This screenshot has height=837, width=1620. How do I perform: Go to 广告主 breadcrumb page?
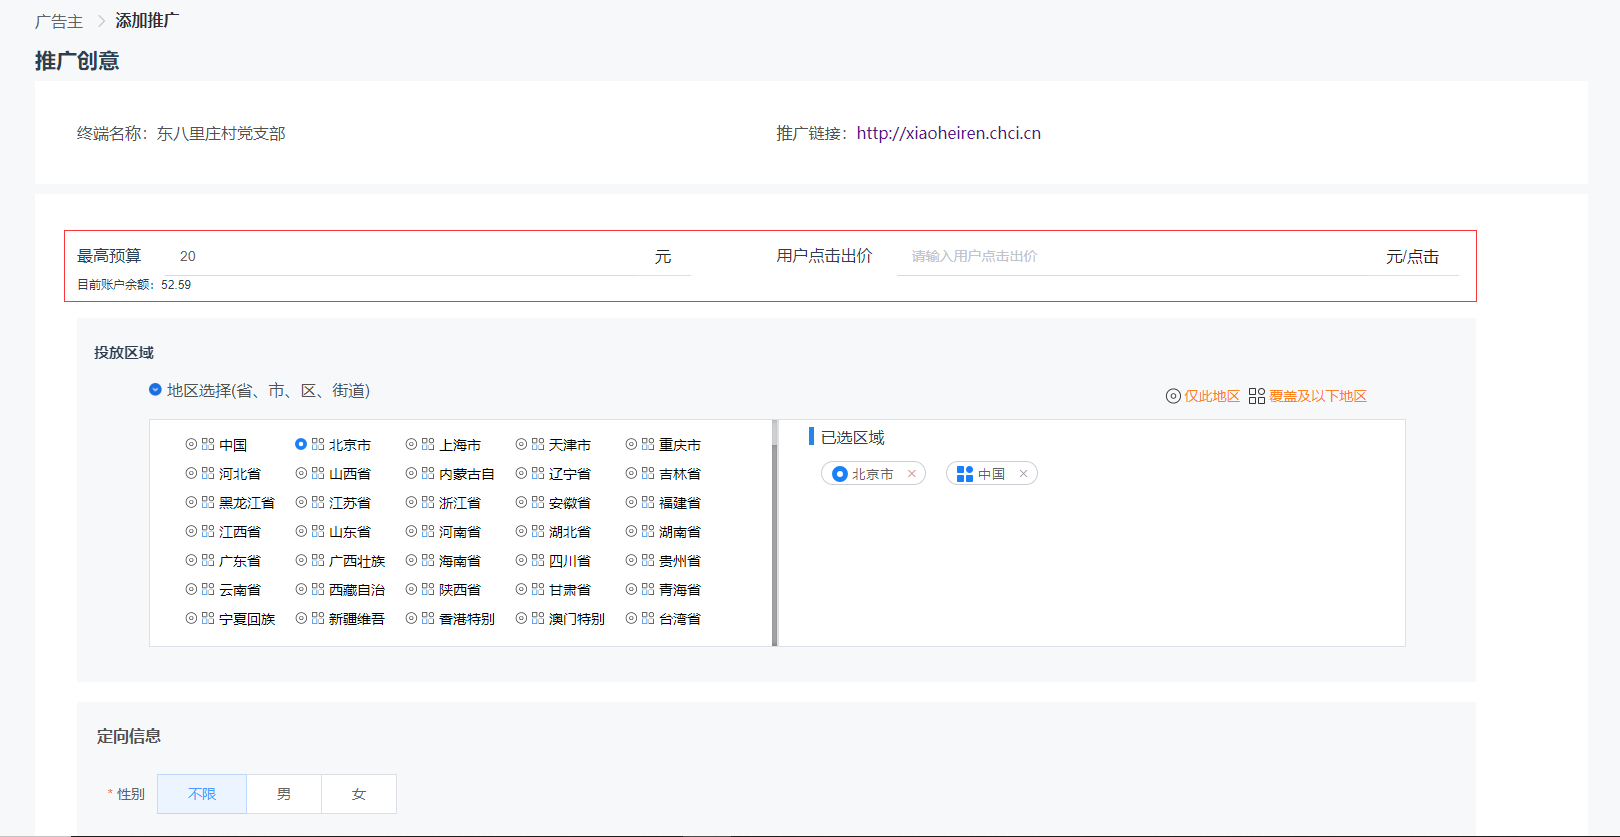[x=59, y=21]
